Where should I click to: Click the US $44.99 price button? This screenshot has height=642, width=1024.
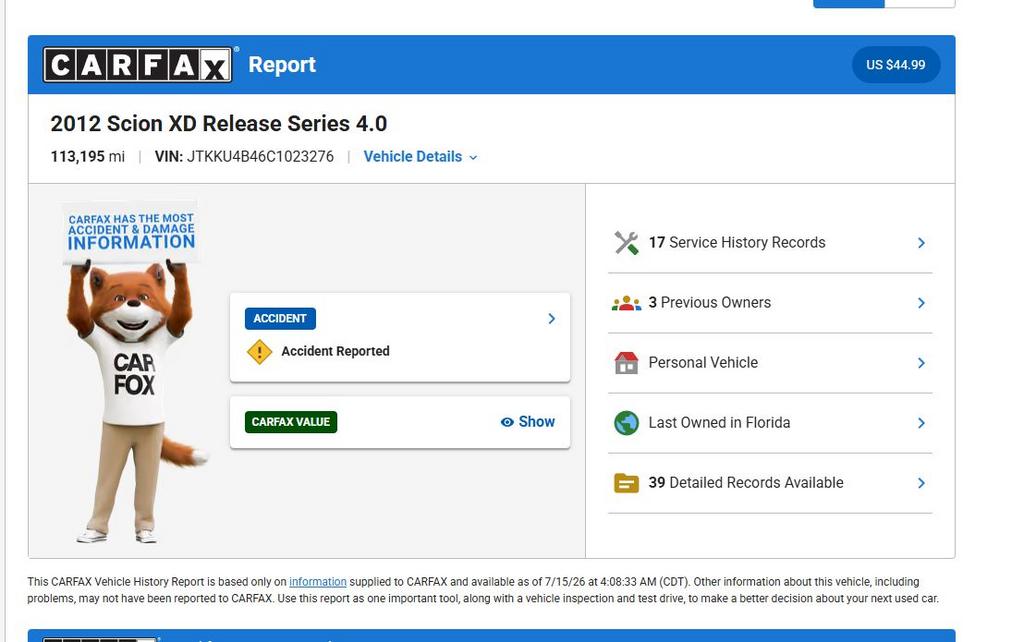[896, 65]
